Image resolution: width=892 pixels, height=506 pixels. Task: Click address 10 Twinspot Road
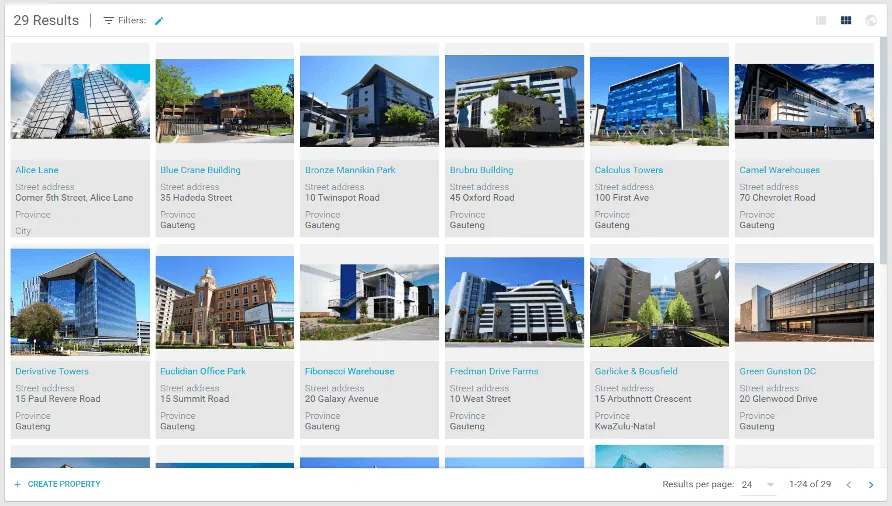click(342, 198)
